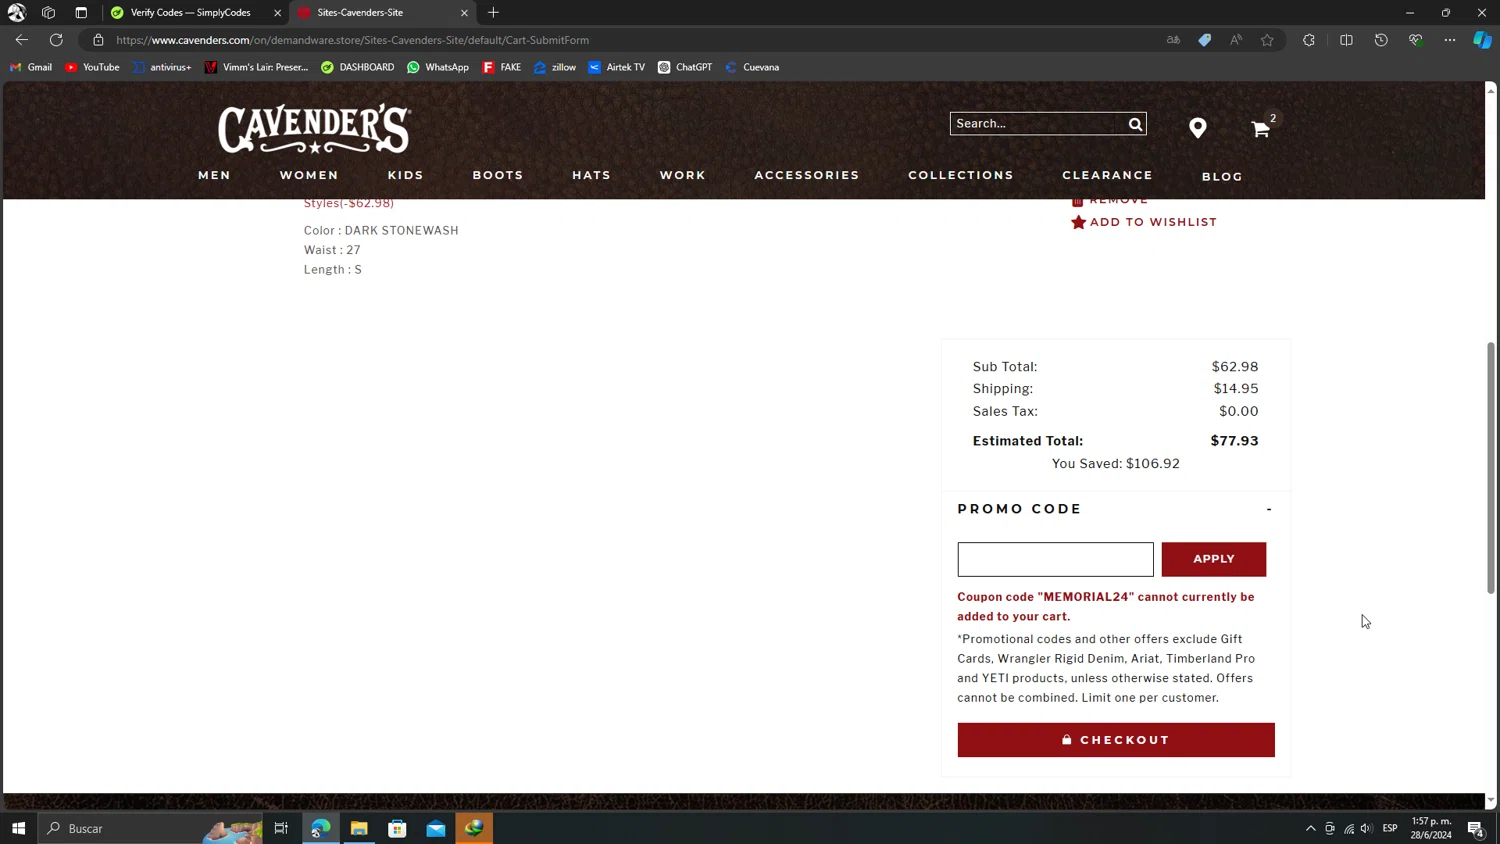The image size is (1500, 844).
Task: Open a new browser tab
Action: (493, 13)
